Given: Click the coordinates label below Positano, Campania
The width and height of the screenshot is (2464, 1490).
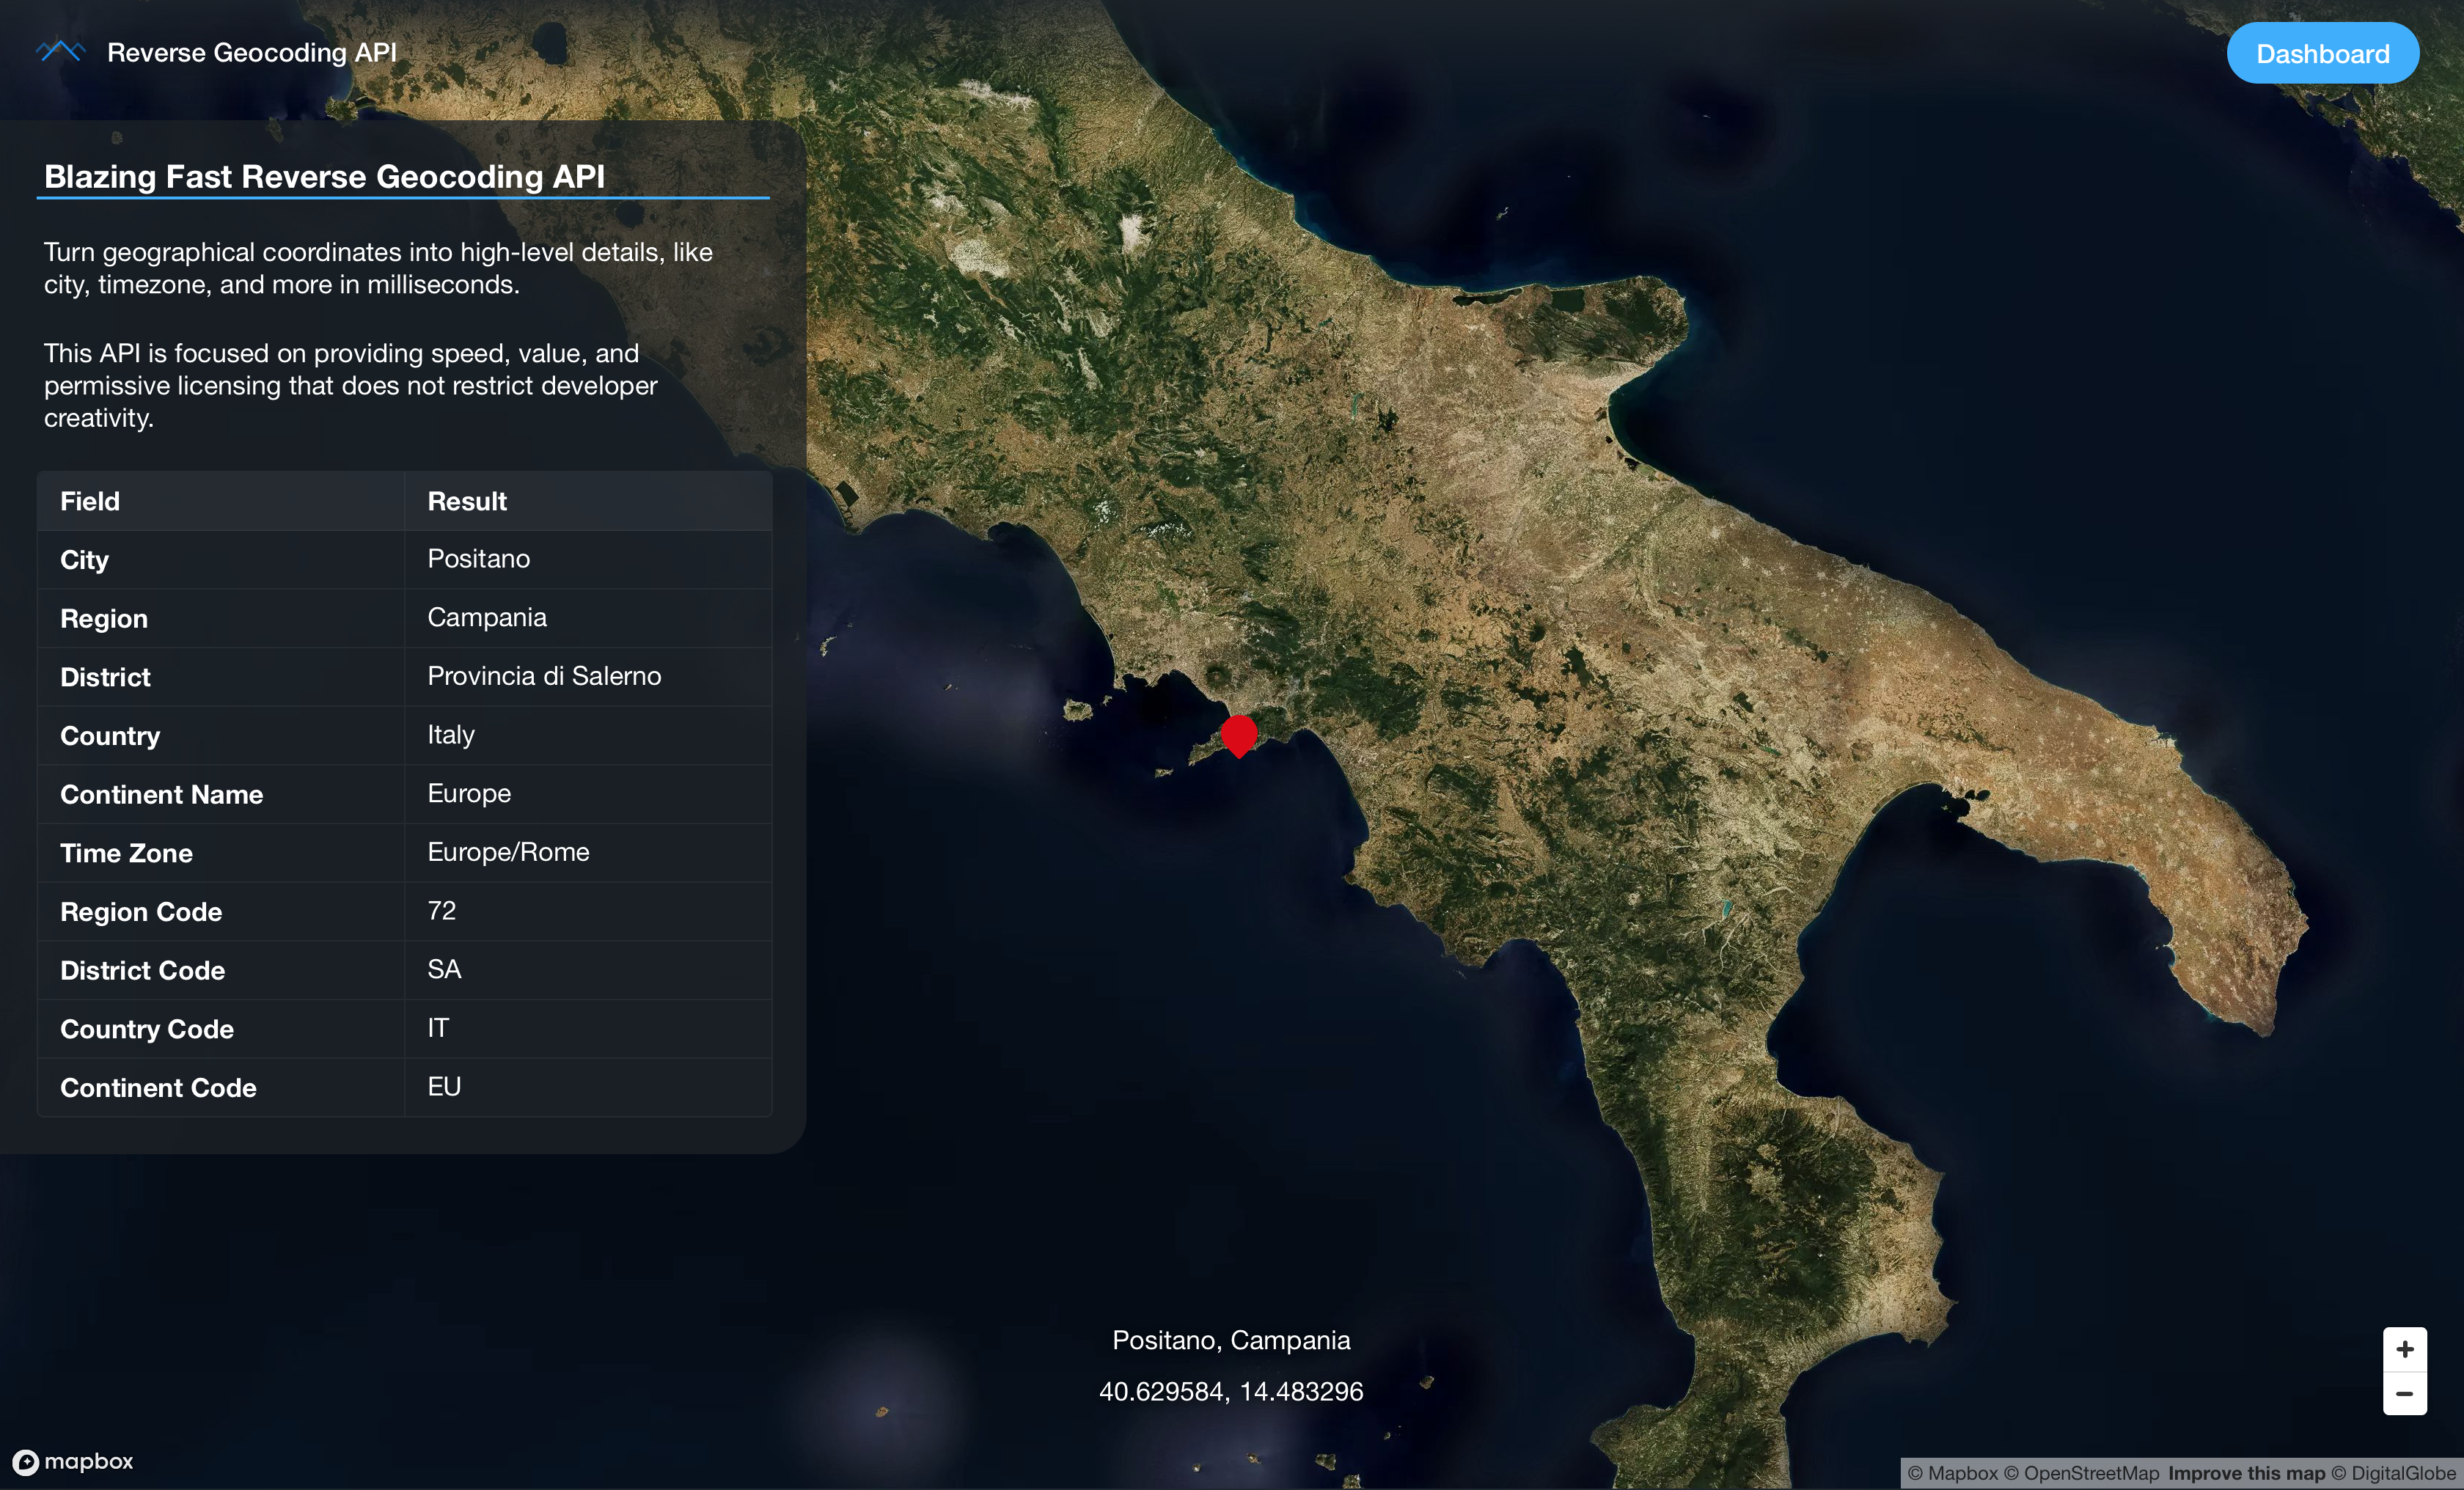Looking at the screenshot, I should pyautogui.click(x=1231, y=1390).
